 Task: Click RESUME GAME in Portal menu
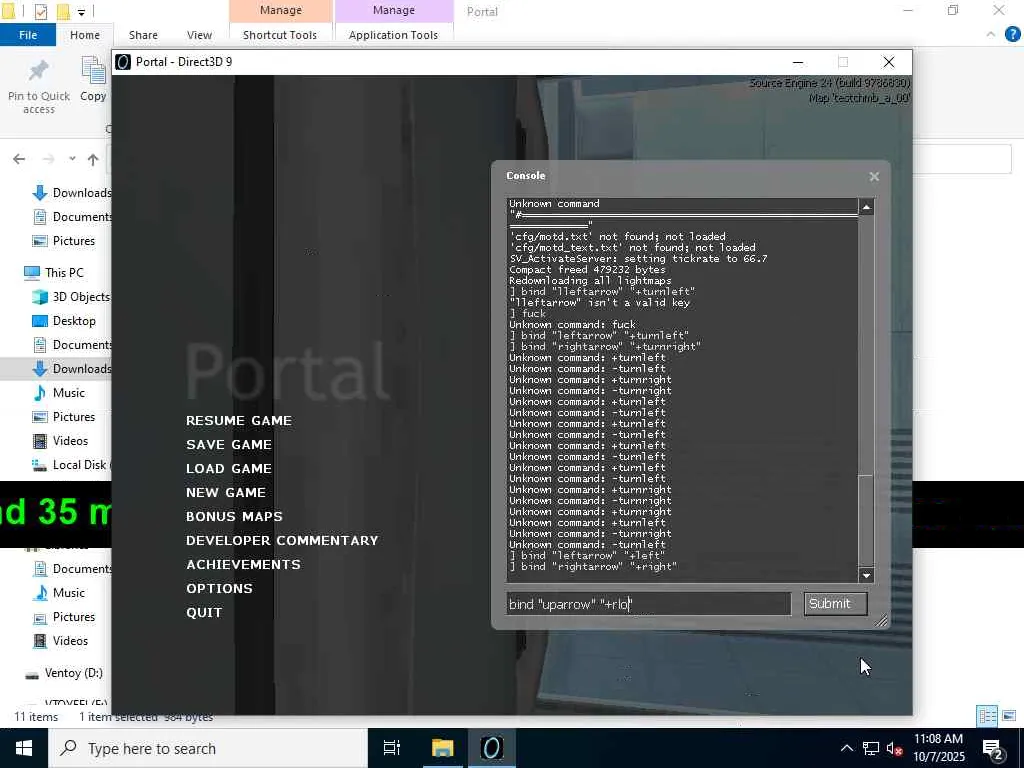238,421
